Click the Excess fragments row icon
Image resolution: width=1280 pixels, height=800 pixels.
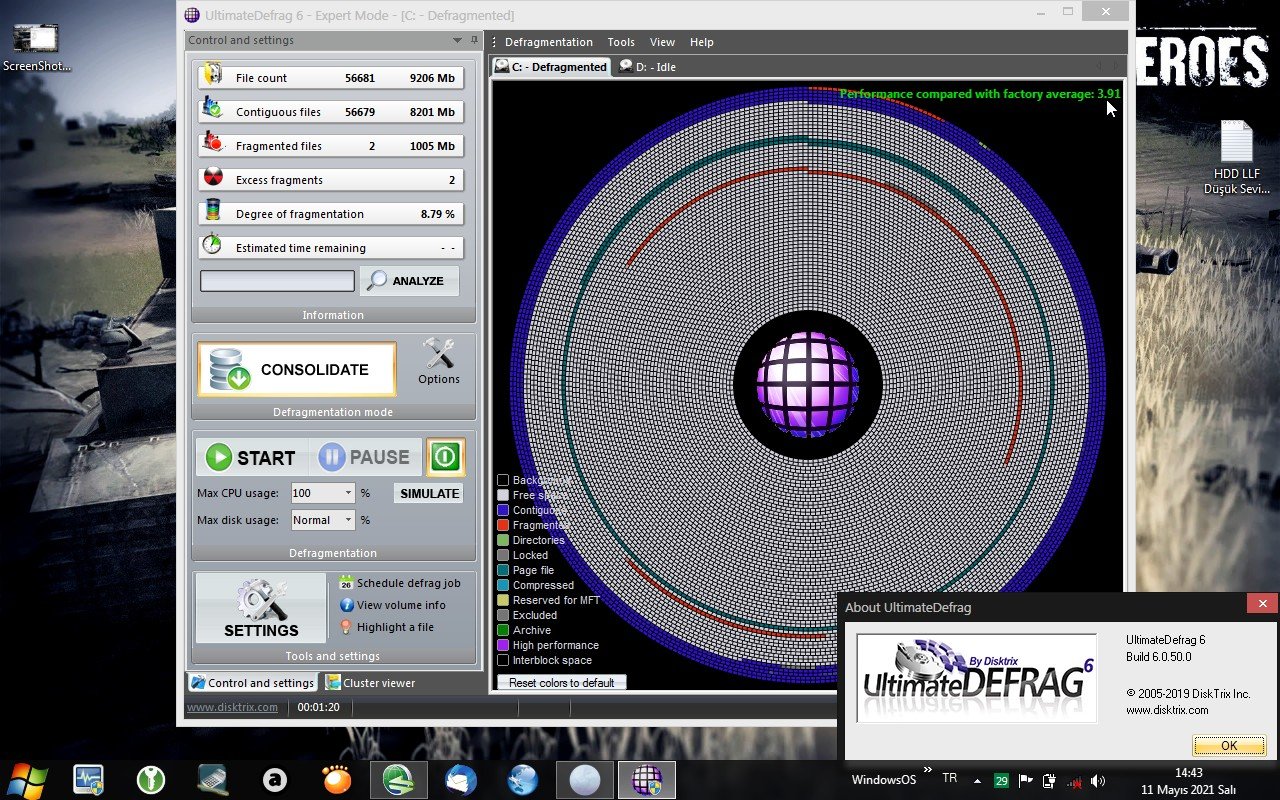coord(211,178)
